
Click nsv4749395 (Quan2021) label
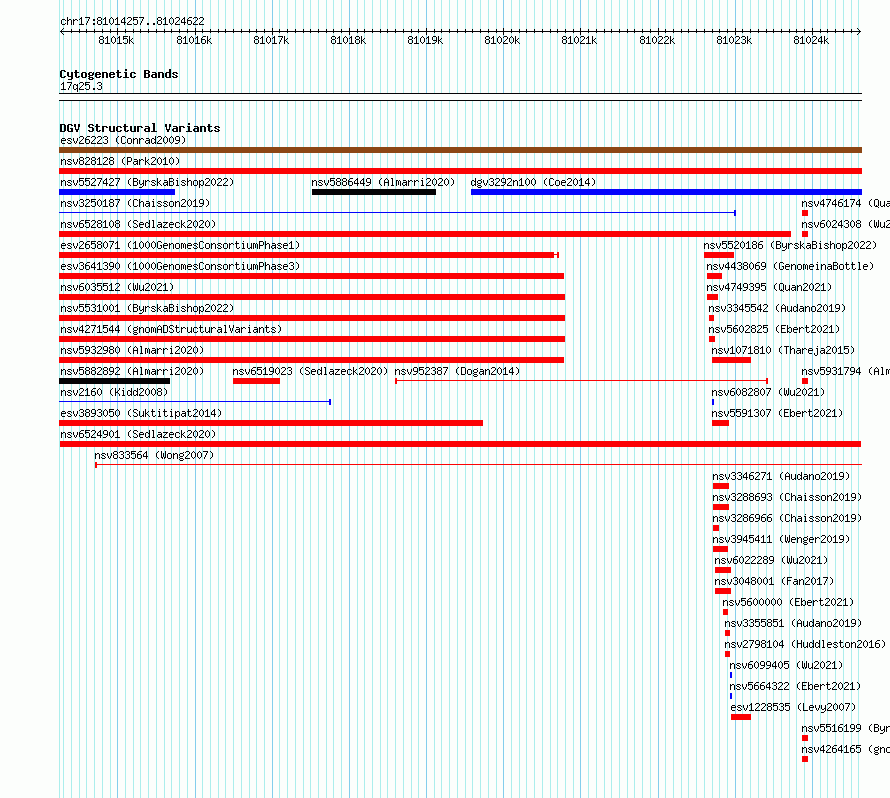coord(769,287)
